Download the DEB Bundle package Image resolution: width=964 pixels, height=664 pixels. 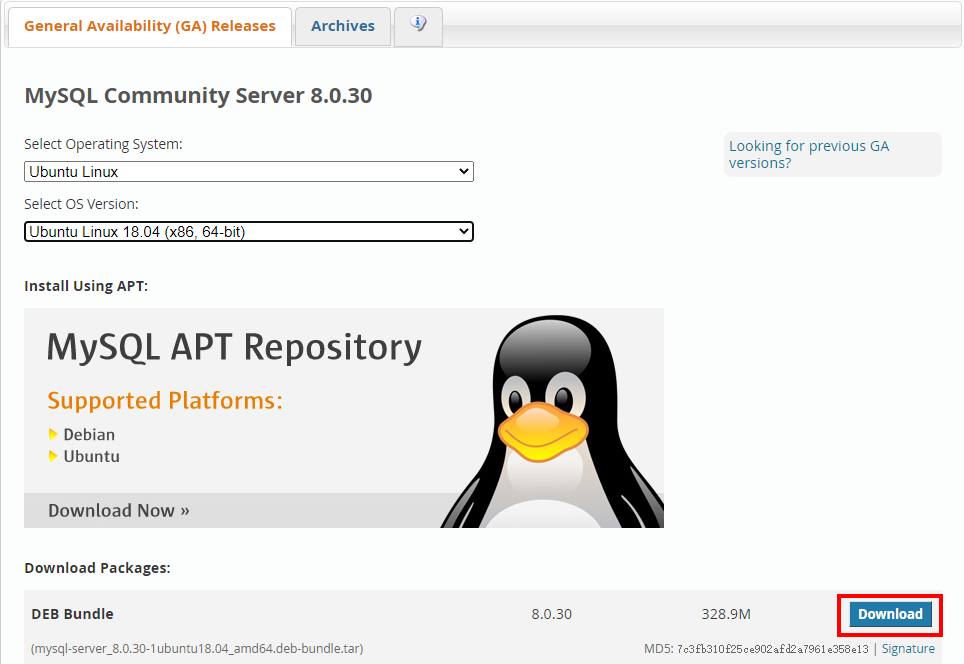pos(890,614)
